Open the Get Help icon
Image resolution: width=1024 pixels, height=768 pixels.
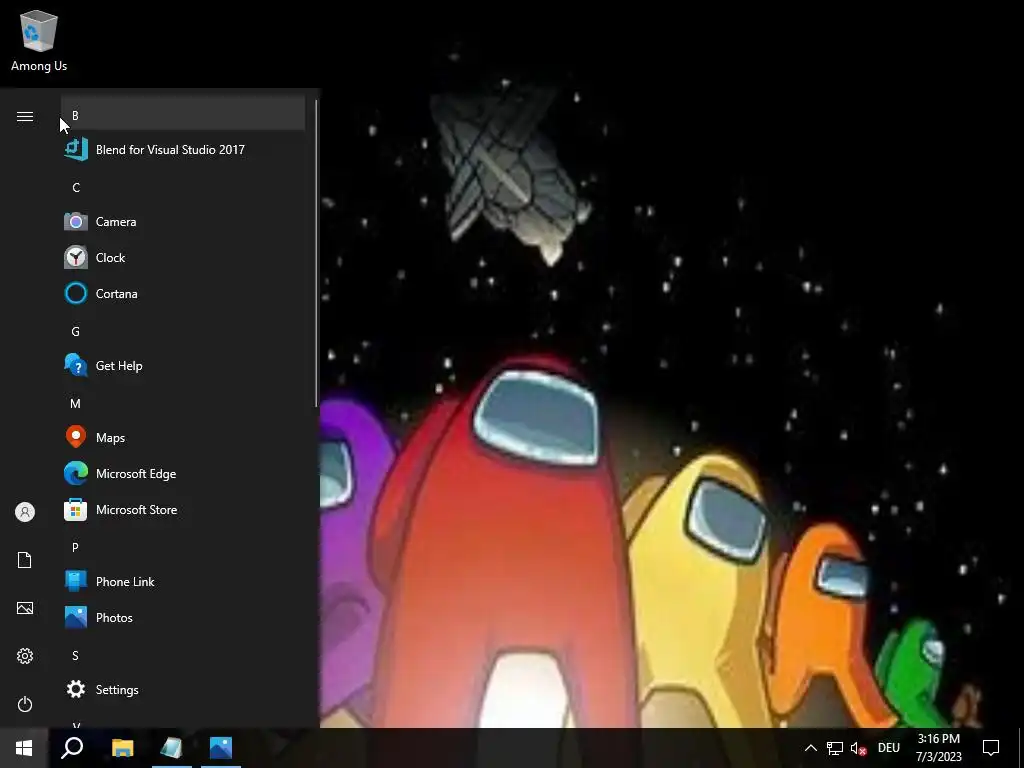(76, 366)
